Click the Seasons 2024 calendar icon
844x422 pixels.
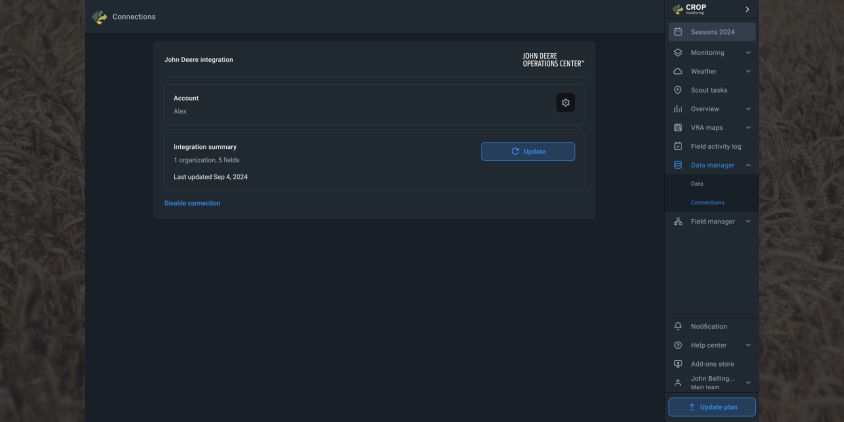point(678,32)
